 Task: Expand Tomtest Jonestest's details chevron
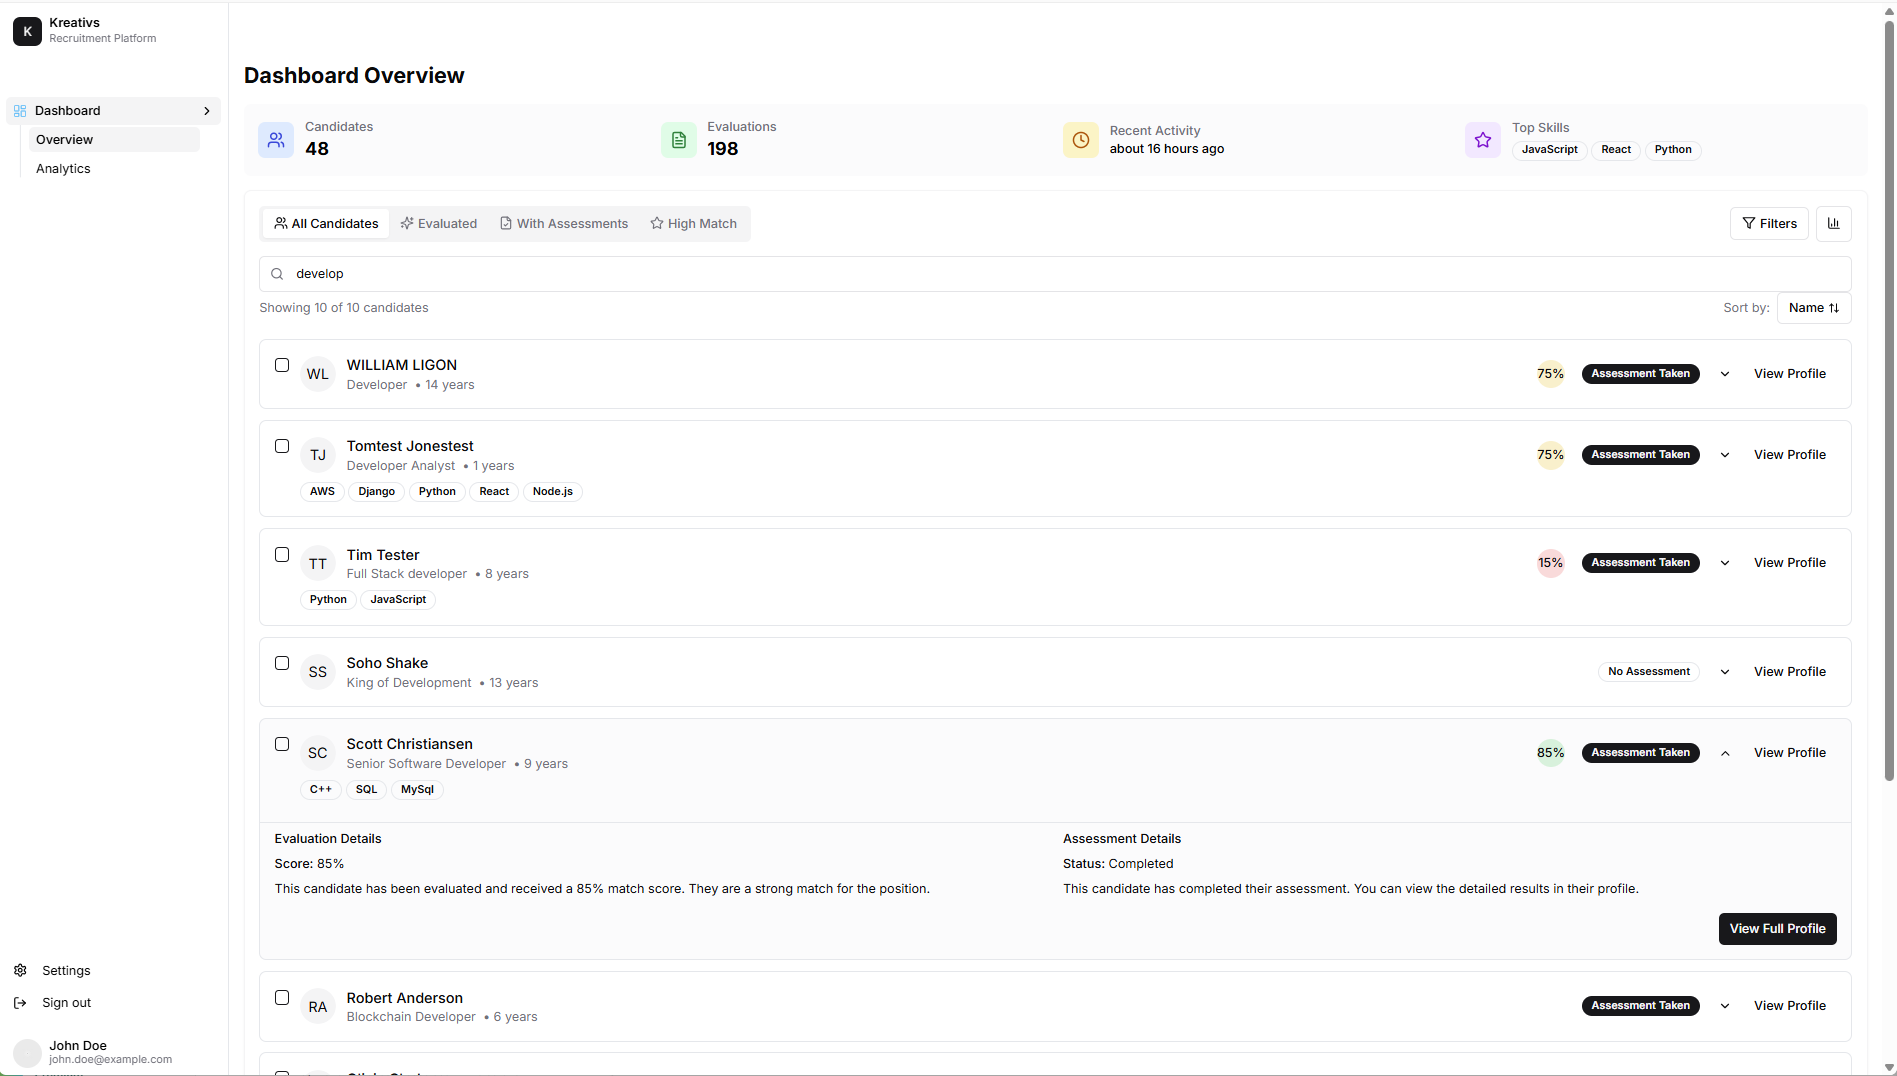coord(1725,455)
